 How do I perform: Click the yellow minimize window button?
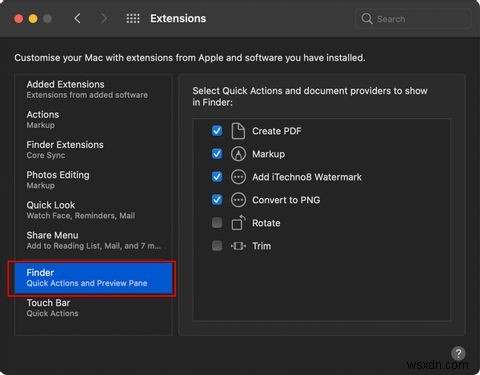[x=33, y=19]
